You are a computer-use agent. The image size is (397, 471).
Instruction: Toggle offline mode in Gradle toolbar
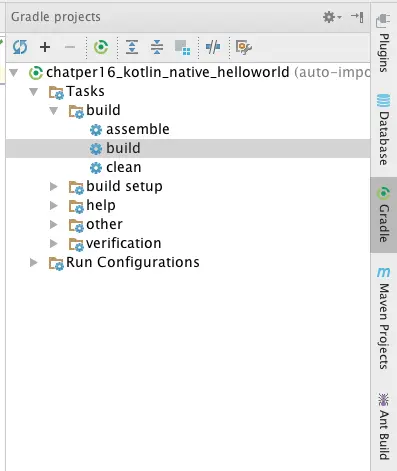point(213,47)
